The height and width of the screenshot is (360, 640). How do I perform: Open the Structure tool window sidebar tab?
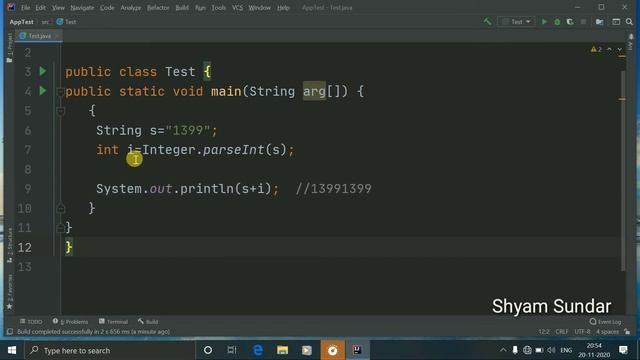(x=9, y=245)
